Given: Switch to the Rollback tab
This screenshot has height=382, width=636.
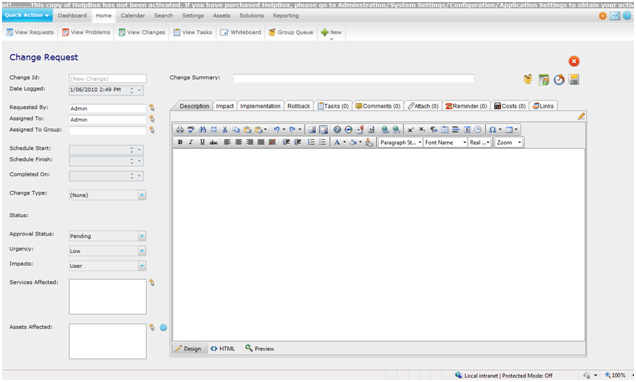Looking at the screenshot, I should pos(299,106).
